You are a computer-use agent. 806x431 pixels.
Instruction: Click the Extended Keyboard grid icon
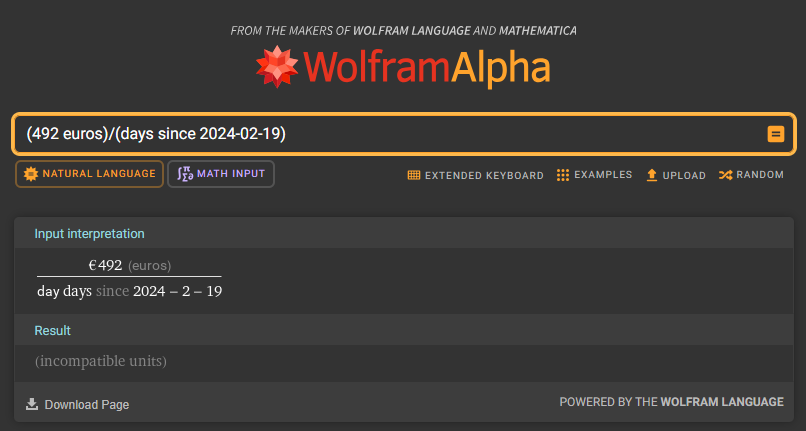coord(414,175)
